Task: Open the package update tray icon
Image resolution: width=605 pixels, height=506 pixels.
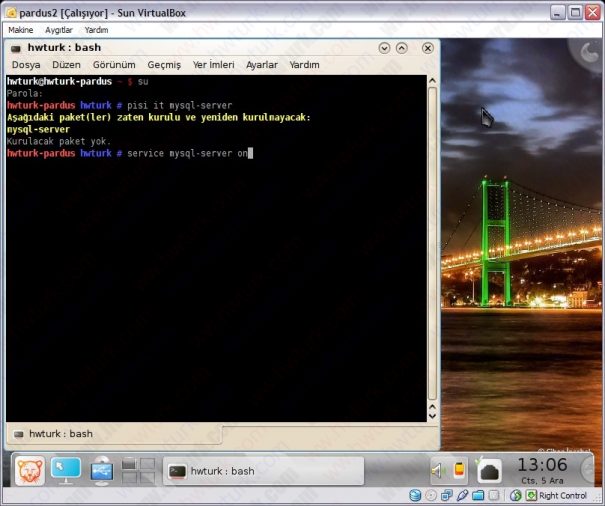Action: 489,470
